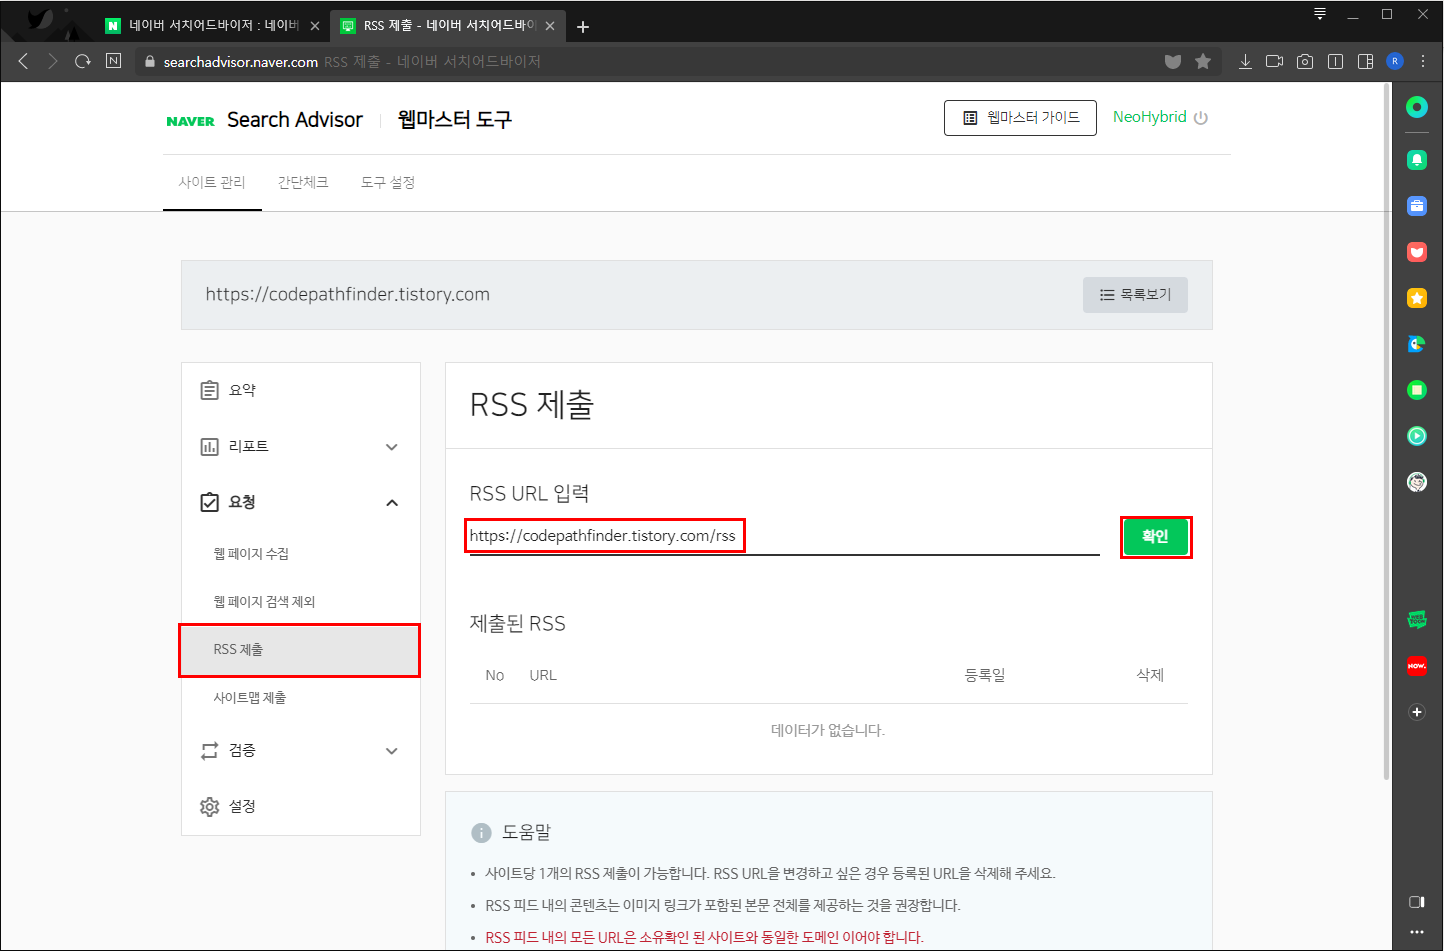Reload the current page
1444x951 pixels.
83,61
